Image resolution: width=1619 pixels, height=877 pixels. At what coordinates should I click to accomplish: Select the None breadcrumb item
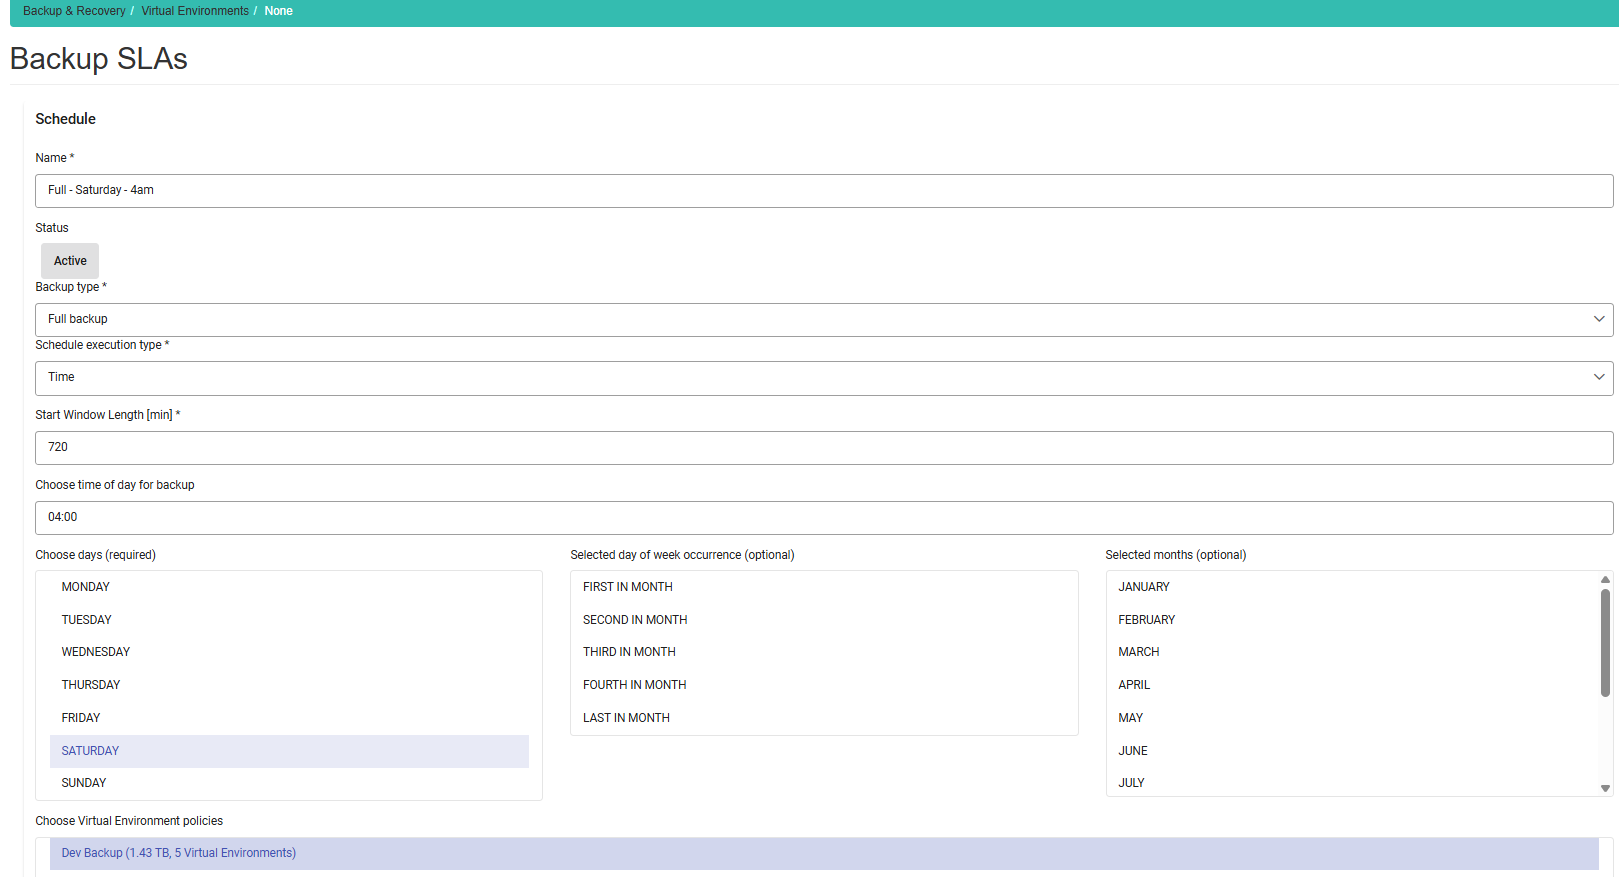coord(279,11)
